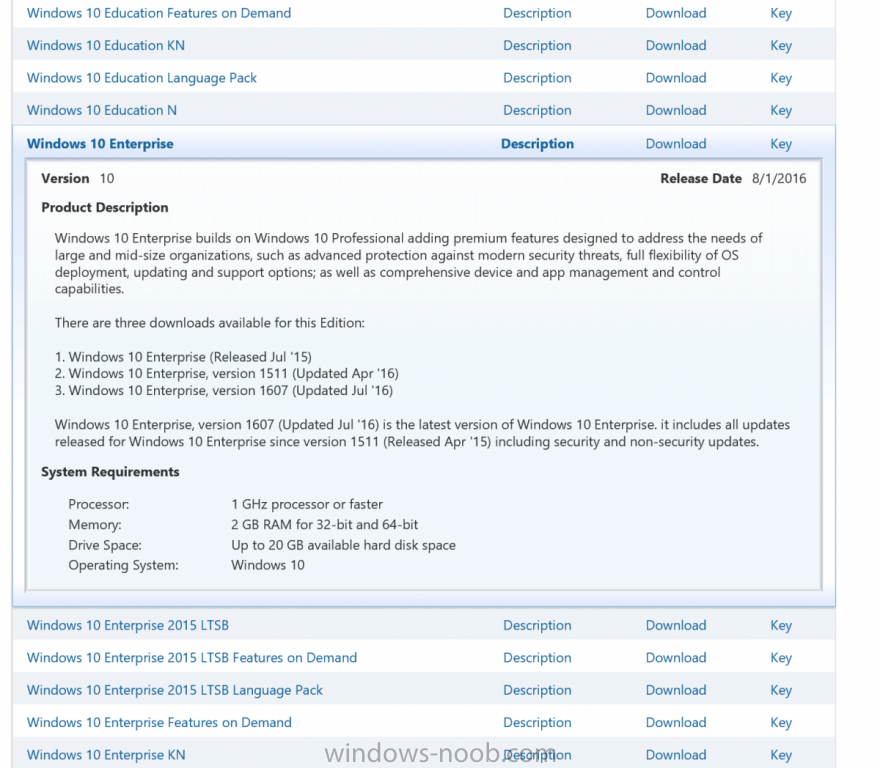Show Description for Enterprise Features on Demand
Screen dimensions: 880x768
[x=537, y=723]
